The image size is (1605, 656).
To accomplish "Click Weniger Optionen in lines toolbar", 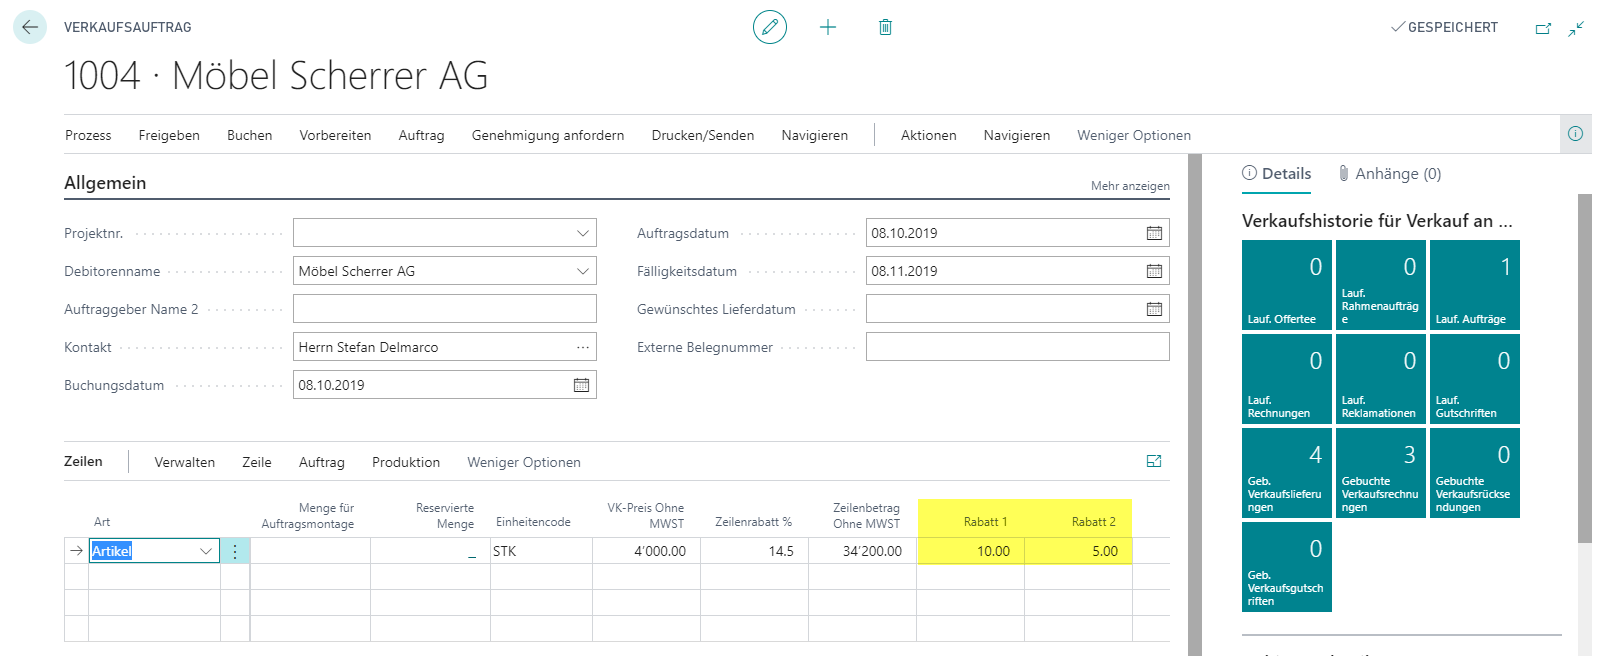I will click(524, 462).
